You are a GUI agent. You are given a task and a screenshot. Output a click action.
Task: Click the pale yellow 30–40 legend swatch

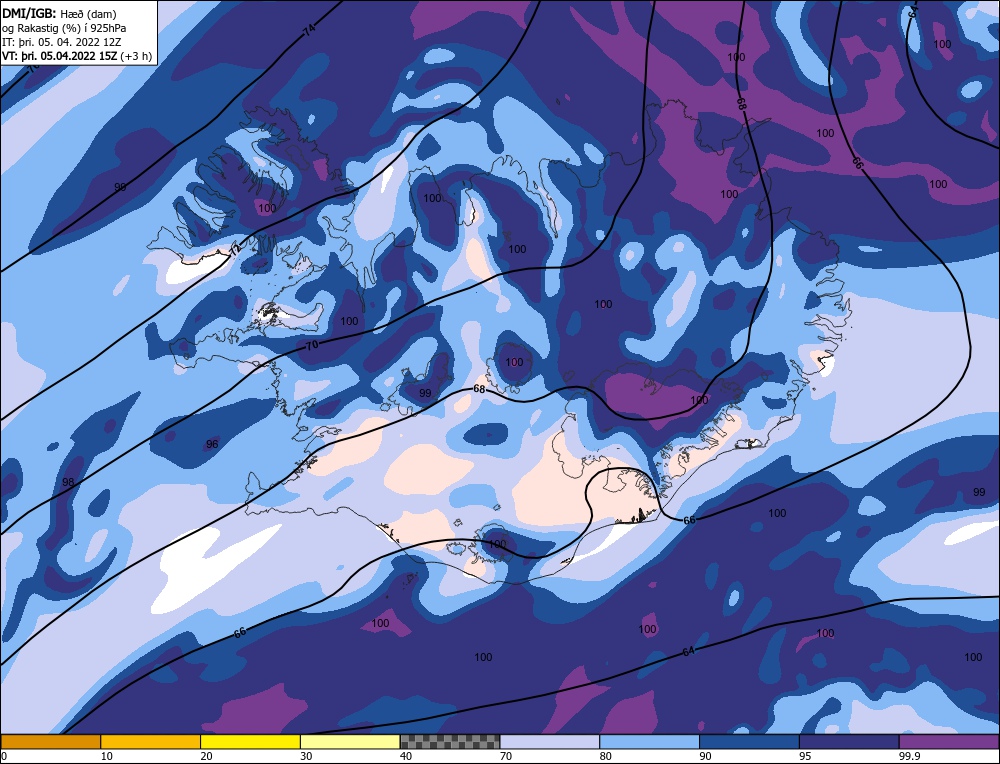pos(350,741)
